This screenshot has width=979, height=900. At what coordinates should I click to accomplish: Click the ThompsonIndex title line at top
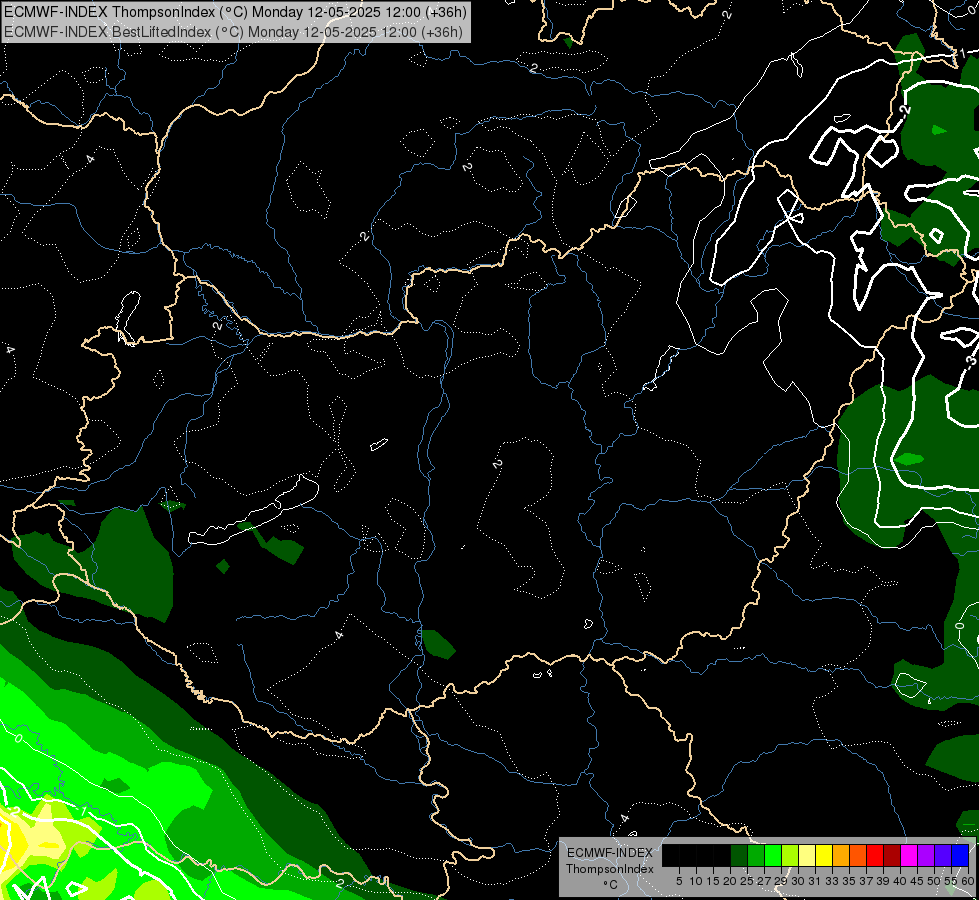point(235,12)
